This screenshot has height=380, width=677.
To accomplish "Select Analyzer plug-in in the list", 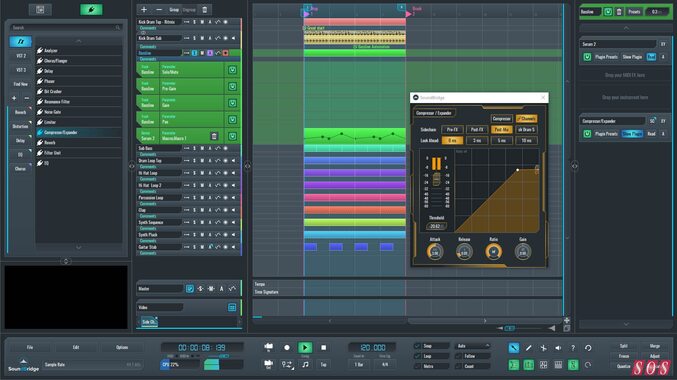I will coord(79,51).
